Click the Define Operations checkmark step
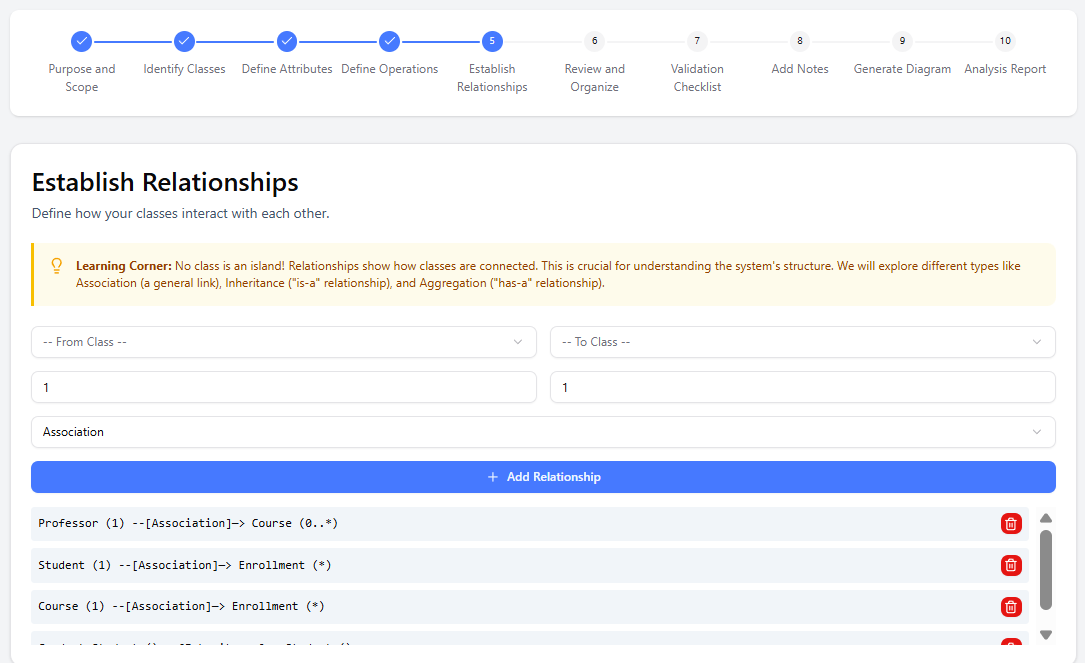 coord(389,41)
